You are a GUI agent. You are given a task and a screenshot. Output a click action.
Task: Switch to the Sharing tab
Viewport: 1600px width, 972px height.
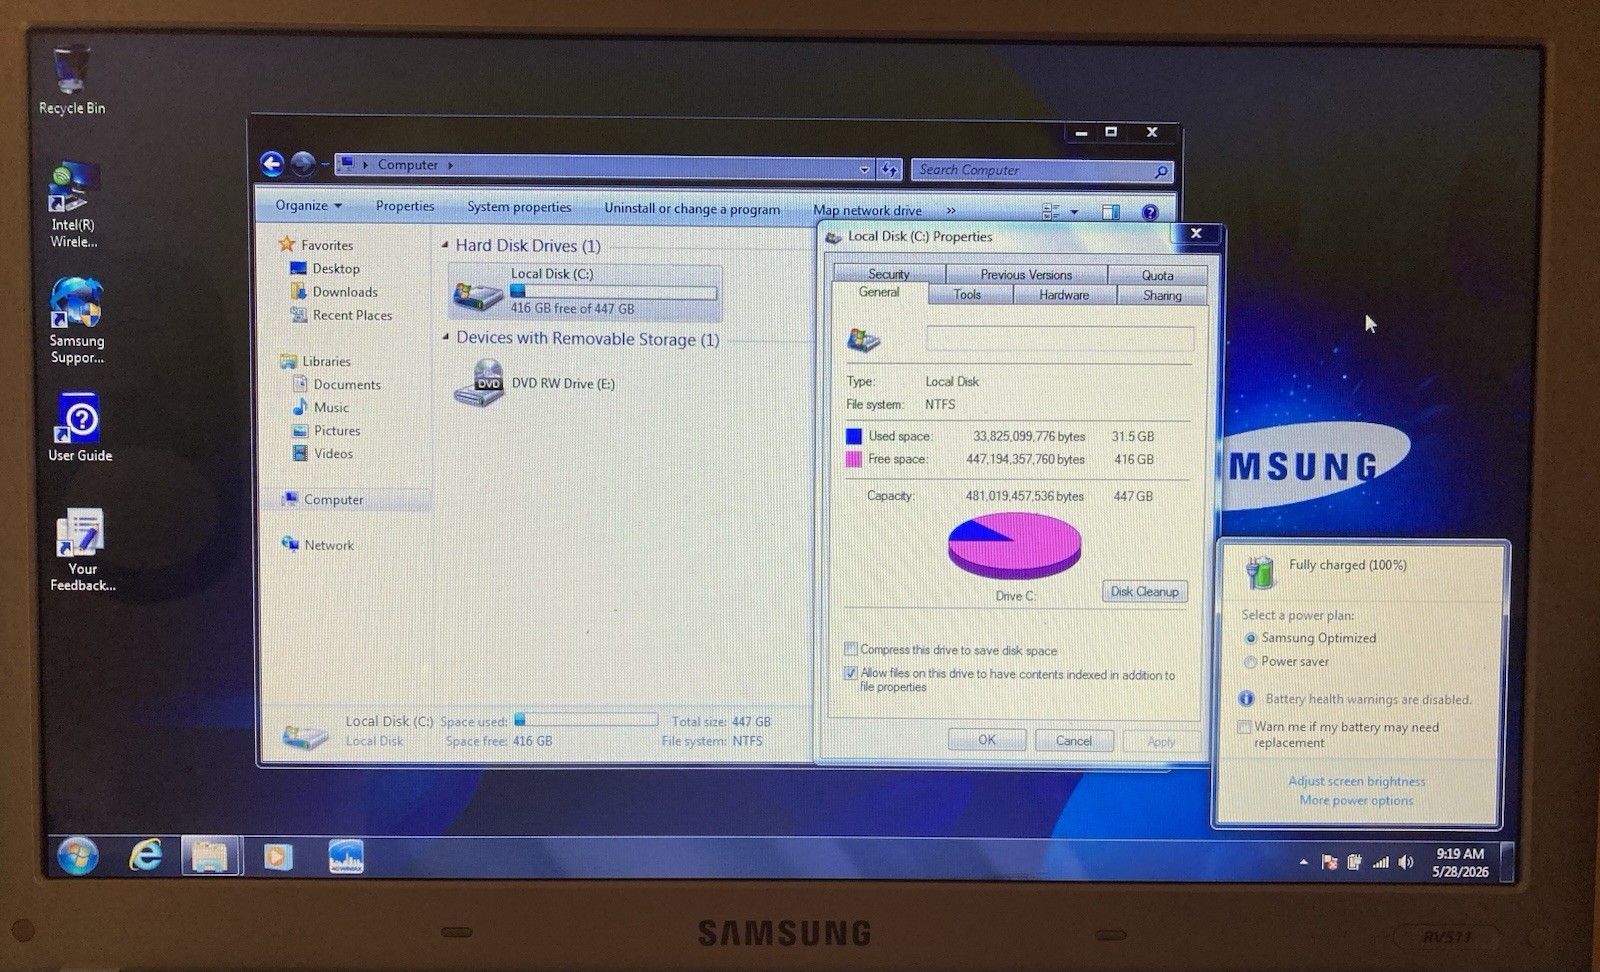click(1162, 295)
